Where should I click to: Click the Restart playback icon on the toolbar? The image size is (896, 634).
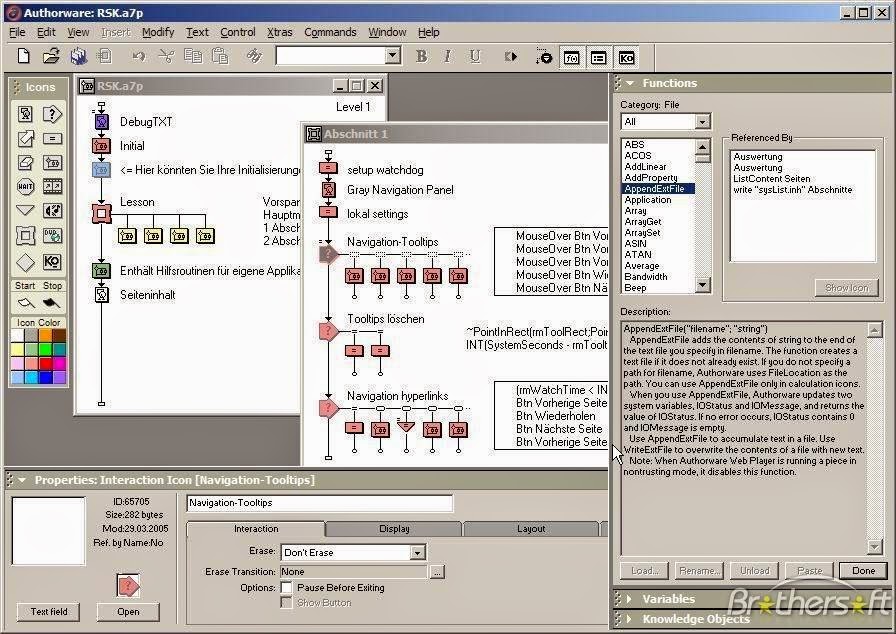tap(511, 56)
